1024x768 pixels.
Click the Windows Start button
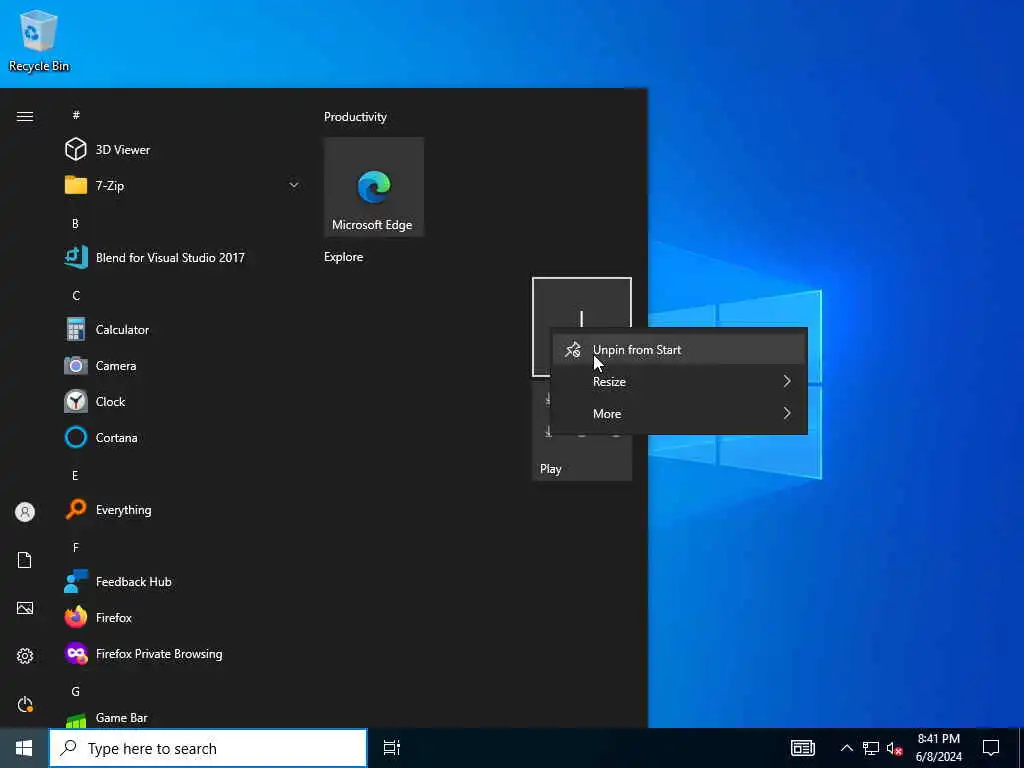(x=24, y=748)
